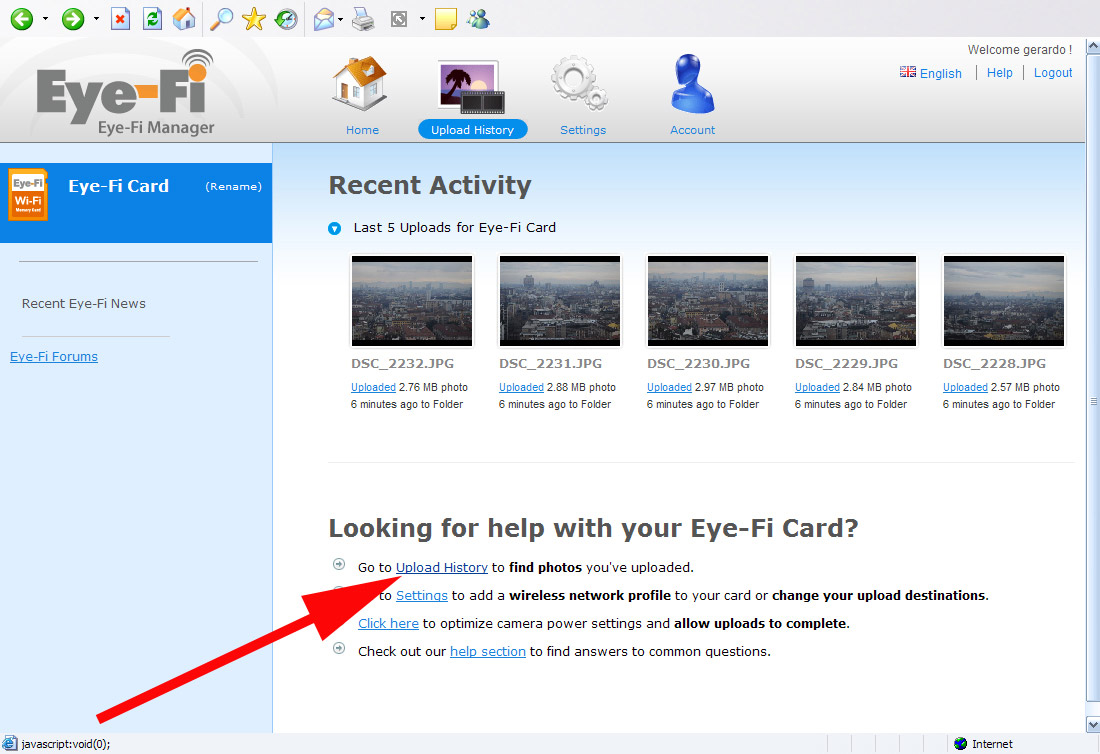Screen dimensions: 1100x754
Task: Click the vertical scrollbar thumb grip
Action: (1093, 402)
